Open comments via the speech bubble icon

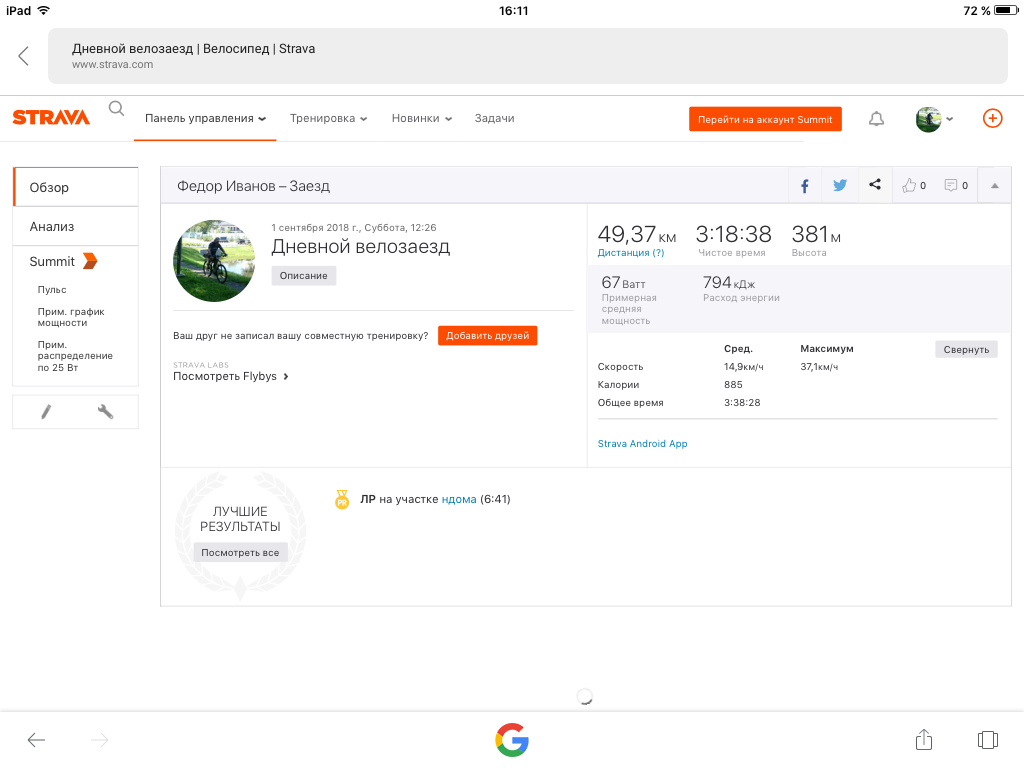point(956,185)
